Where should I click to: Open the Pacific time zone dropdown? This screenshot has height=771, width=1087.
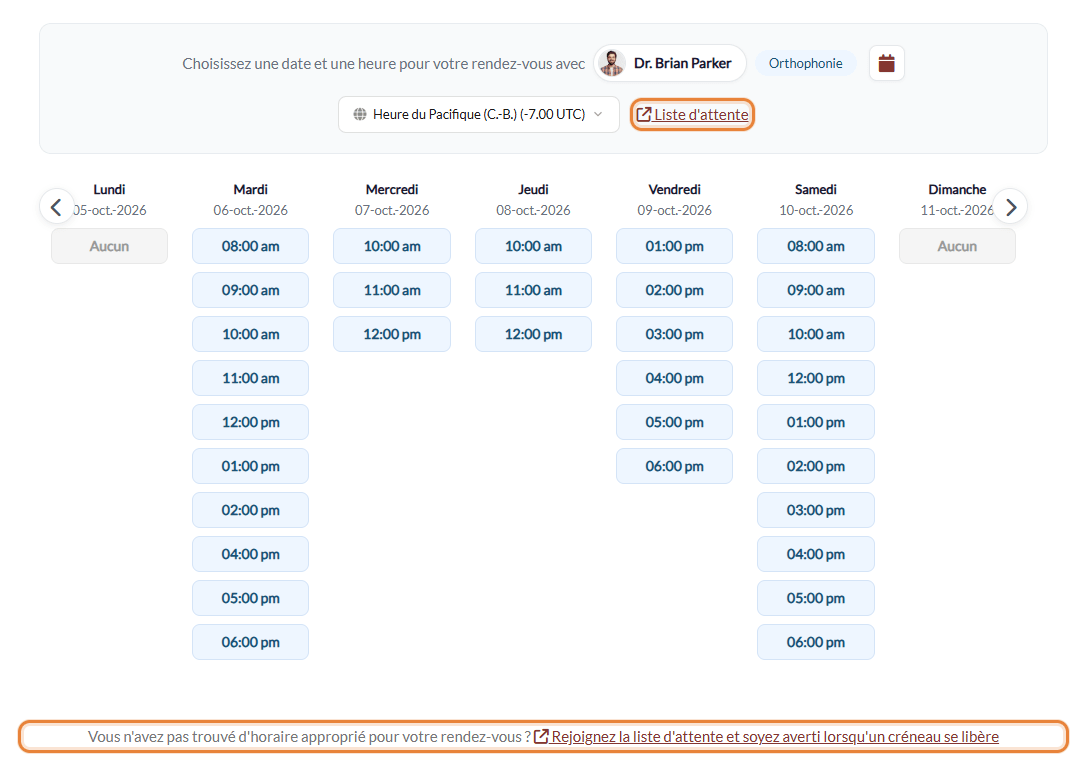coord(478,114)
